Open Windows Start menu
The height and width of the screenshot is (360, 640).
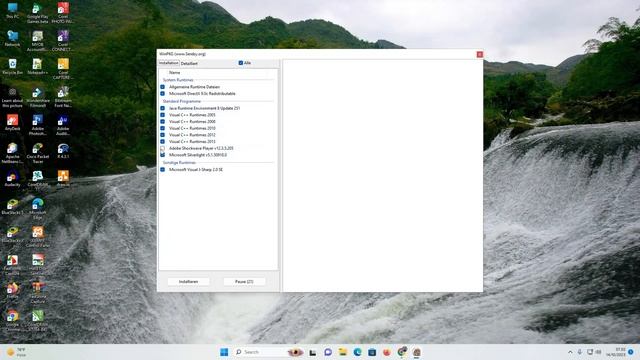pos(224,352)
